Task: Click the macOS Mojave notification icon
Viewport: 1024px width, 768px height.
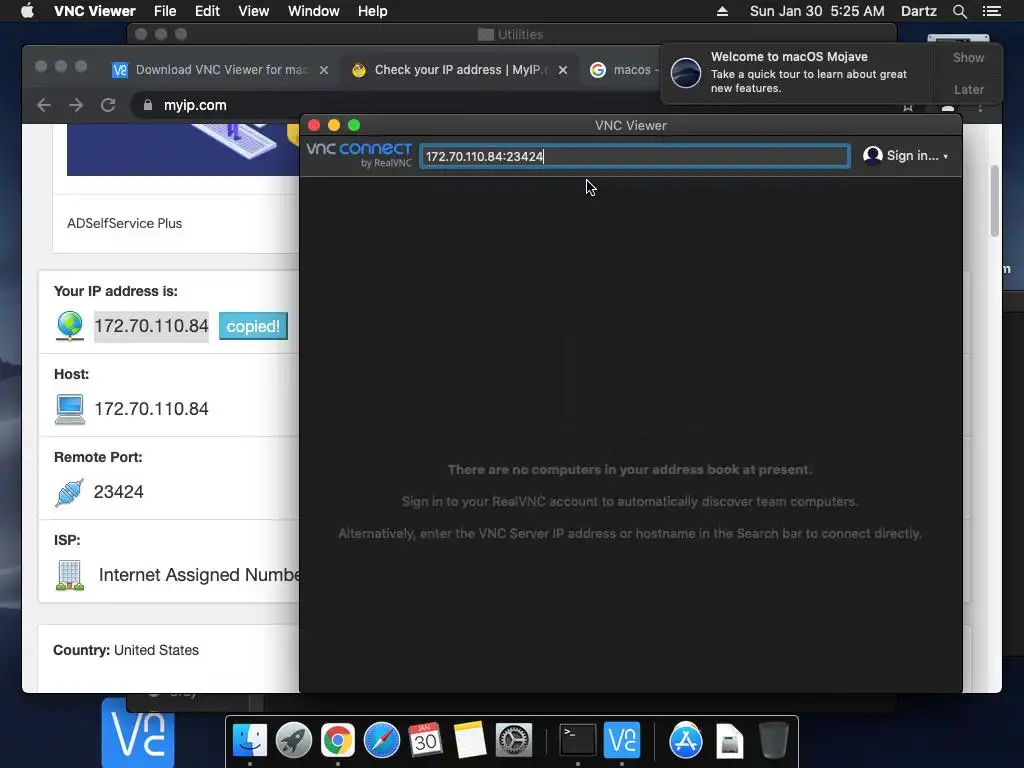Action: (686, 72)
